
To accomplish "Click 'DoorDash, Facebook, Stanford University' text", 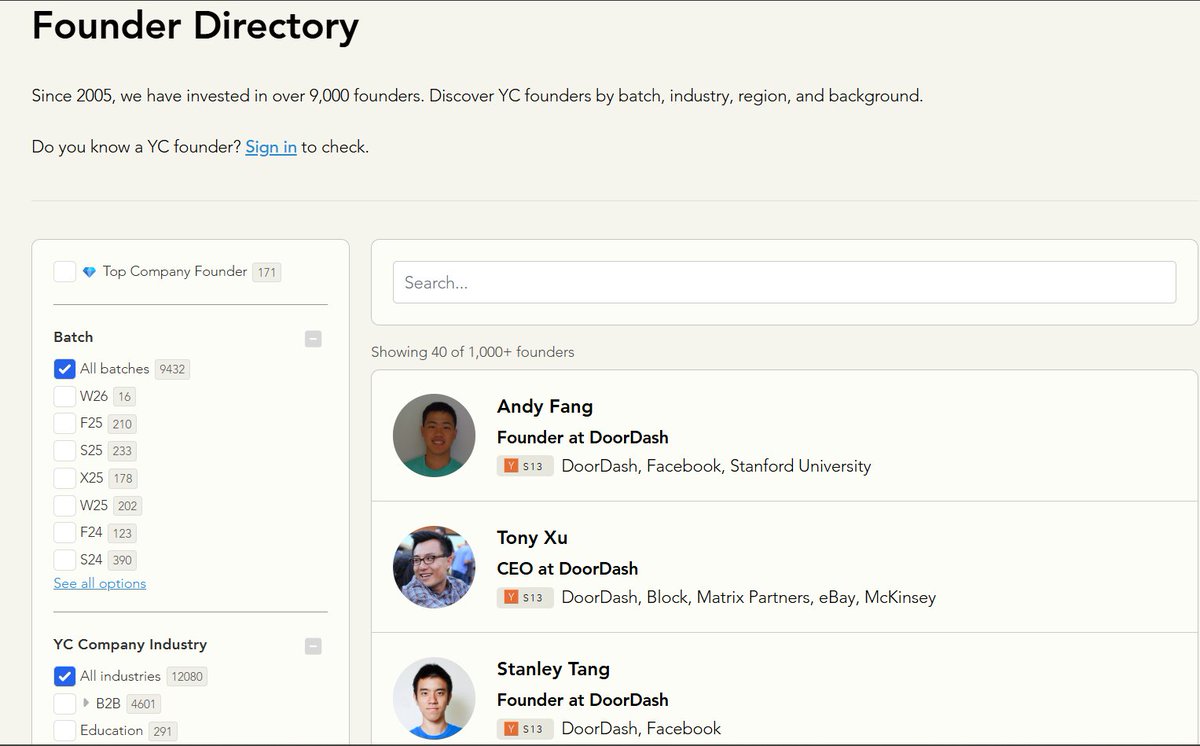I will click(716, 466).
